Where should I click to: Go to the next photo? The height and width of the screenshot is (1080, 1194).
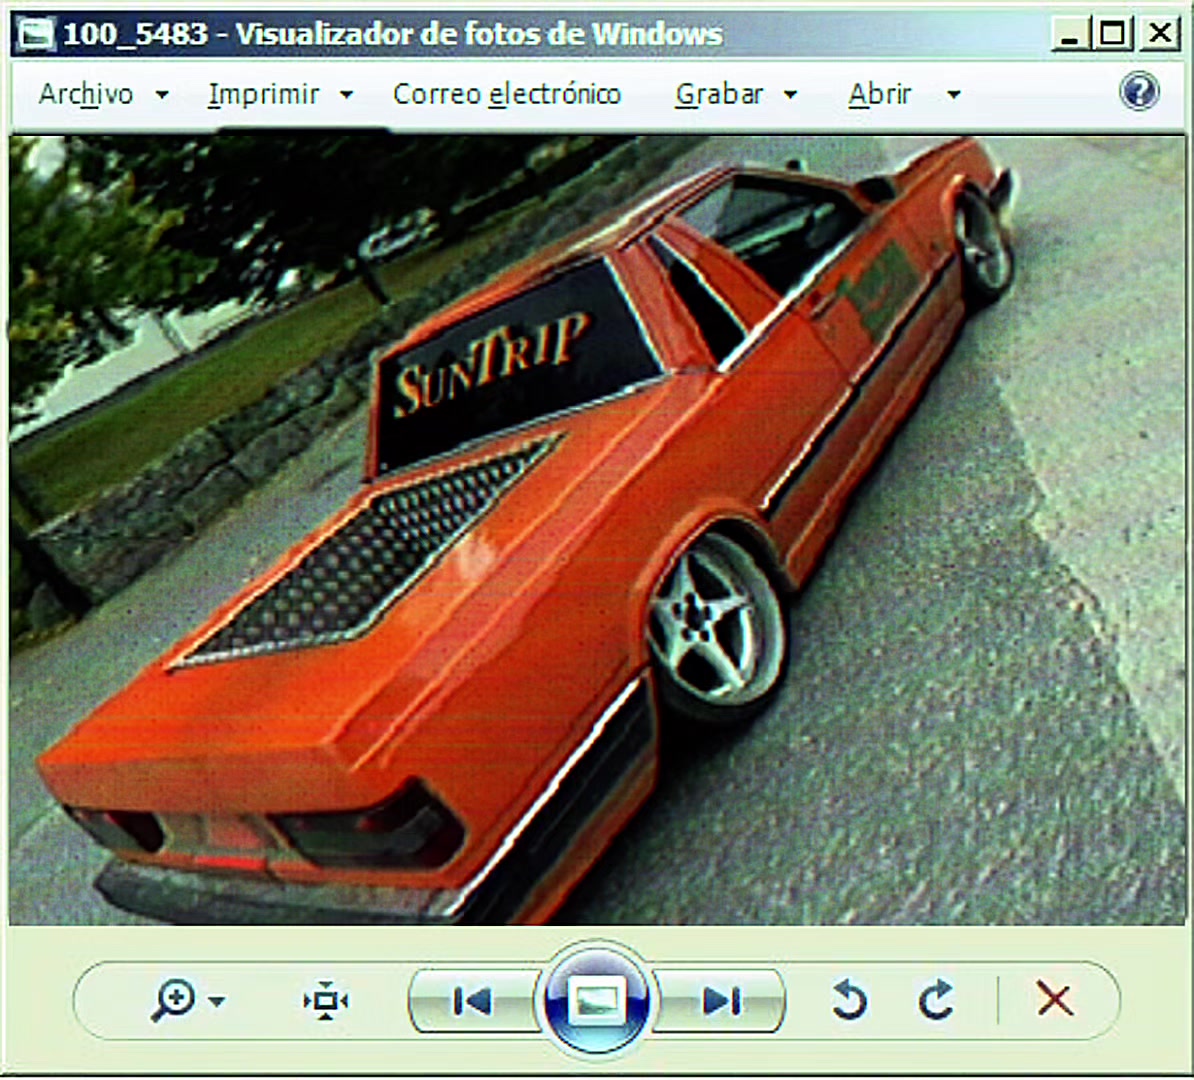(x=720, y=1001)
